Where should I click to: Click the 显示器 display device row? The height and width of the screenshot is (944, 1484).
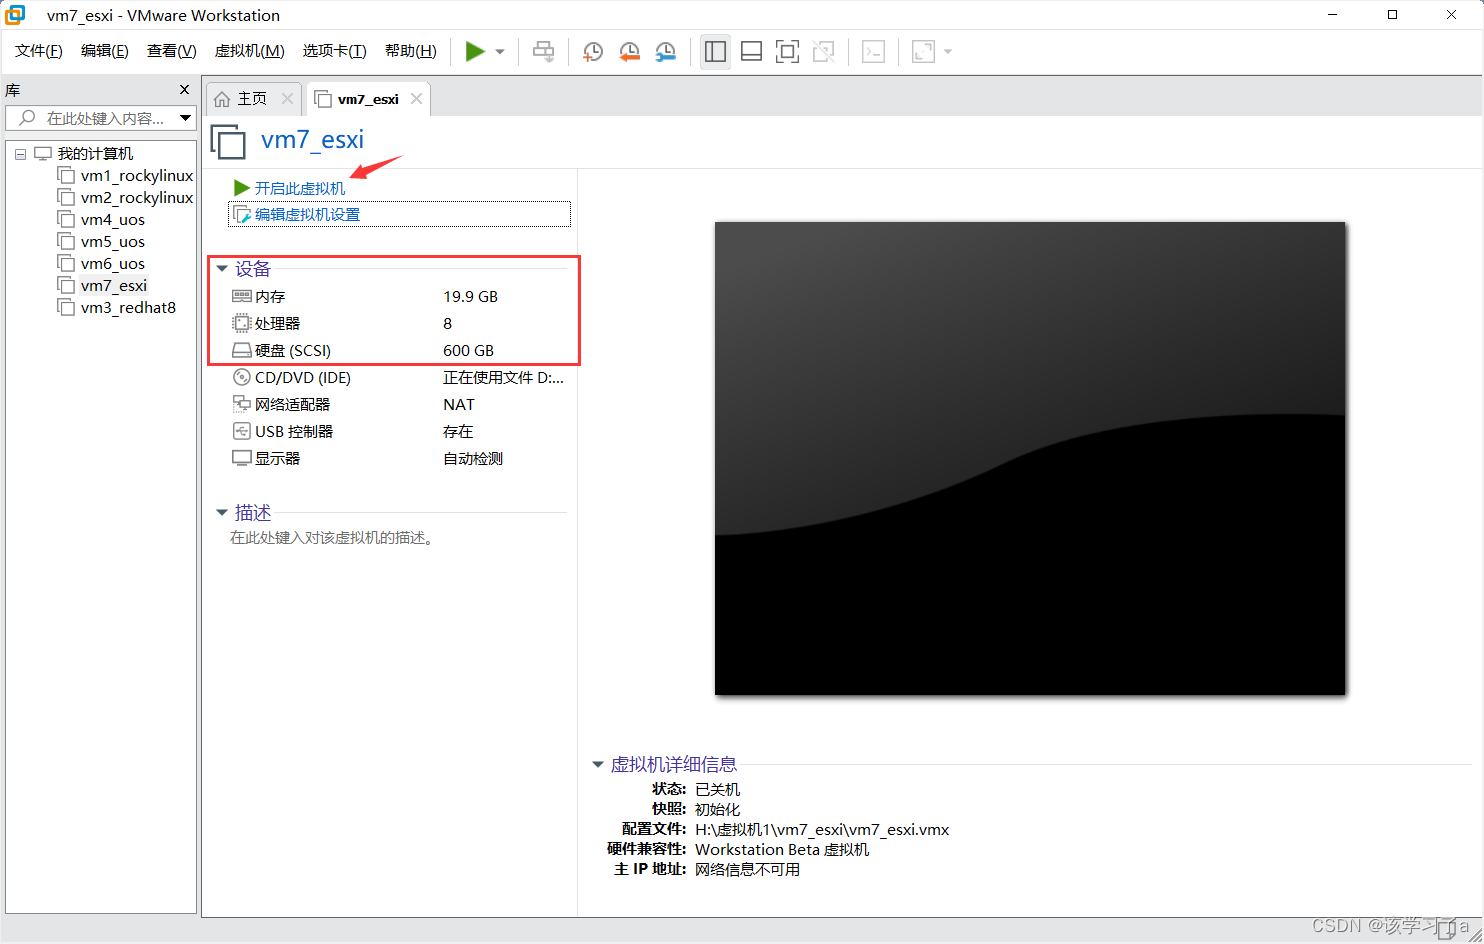pyautogui.click(x=399, y=458)
